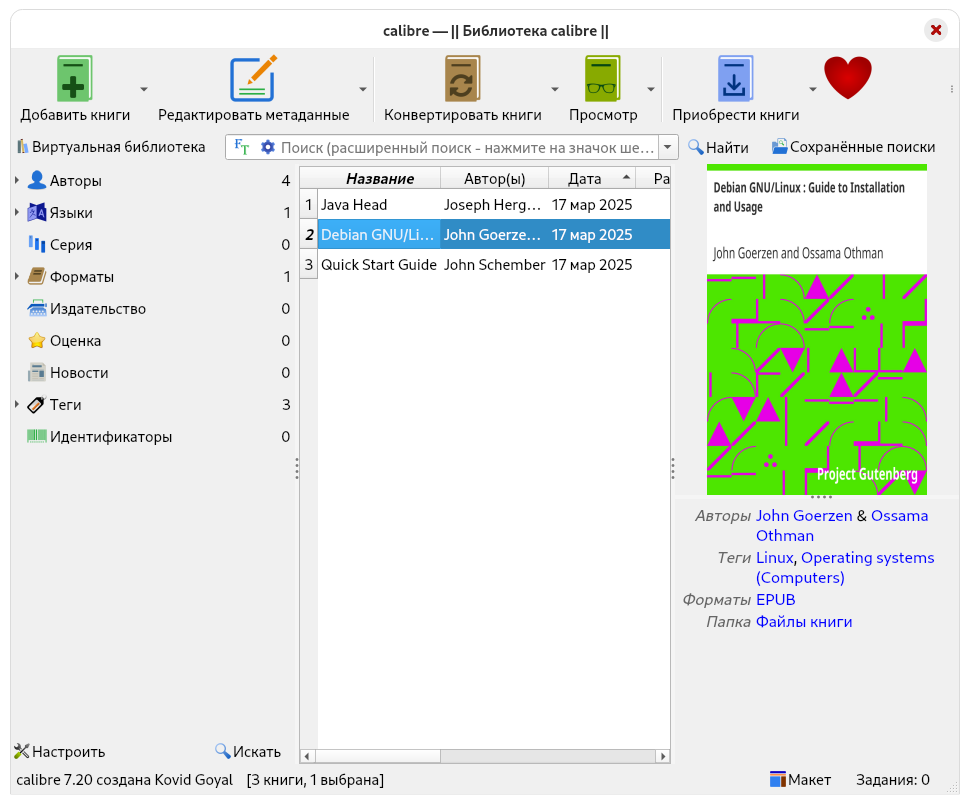970x805 pixels.
Task: Open the EPUB format link
Action: pos(776,600)
